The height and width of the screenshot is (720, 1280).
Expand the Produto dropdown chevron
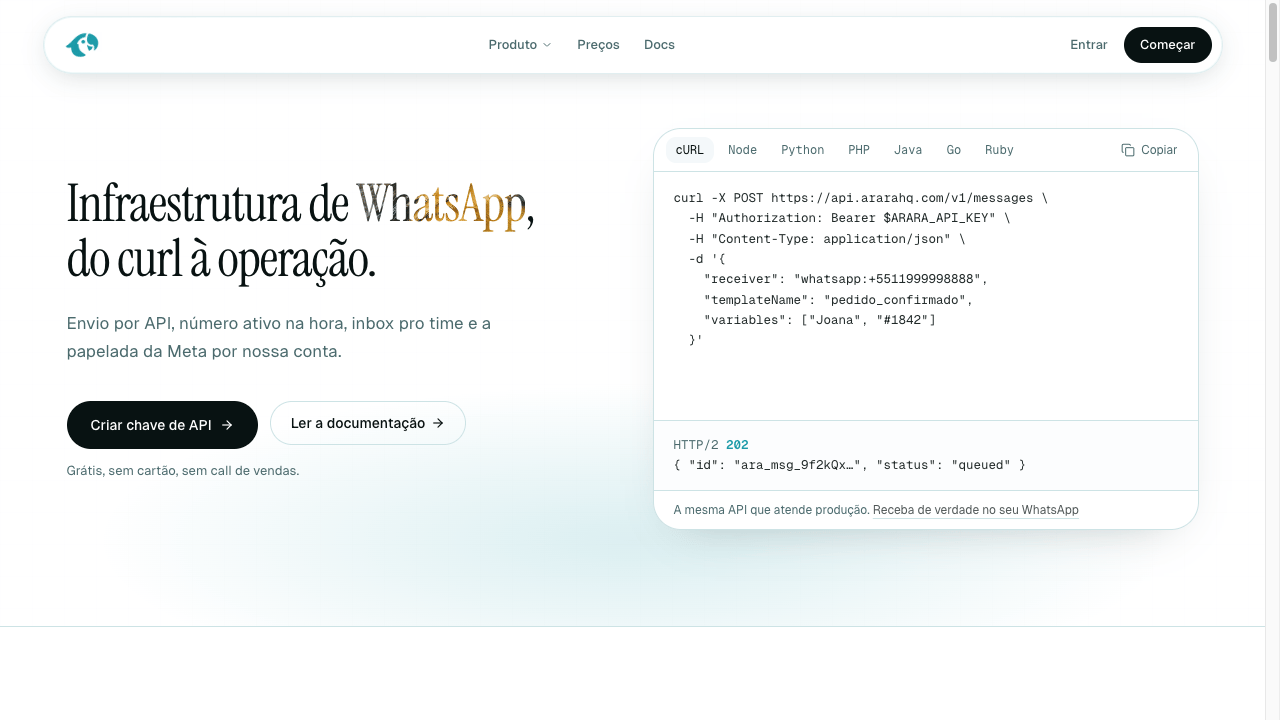click(547, 45)
